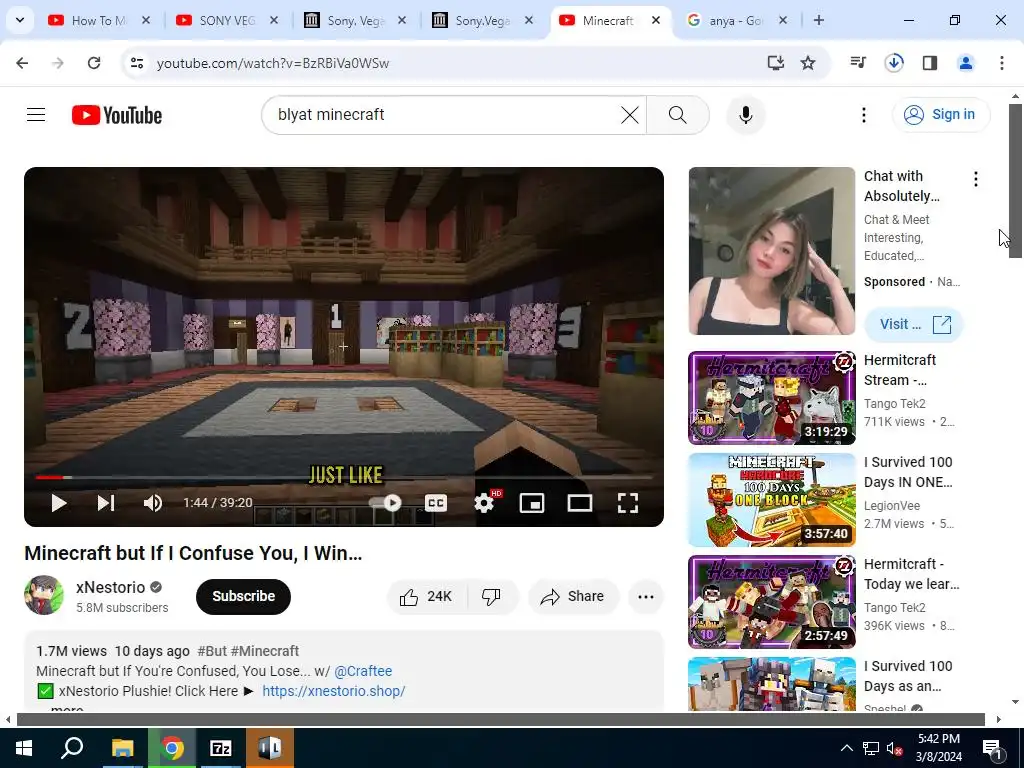The image size is (1024, 768).
Task: Open sponsored ad options three-dot menu
Action: click(x=976, y=179)
